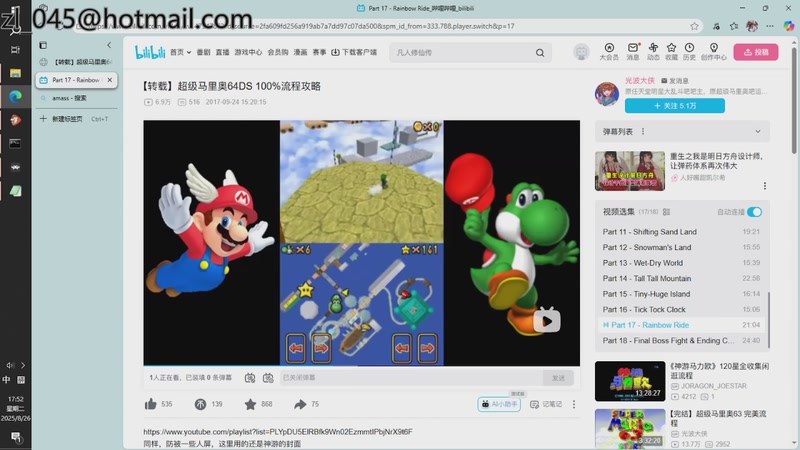Image resolution: width=800 pixels, height=450 pixels.
Task: Open uploader avatar 光波大侠 picture
Action: (x=607, y=93)
